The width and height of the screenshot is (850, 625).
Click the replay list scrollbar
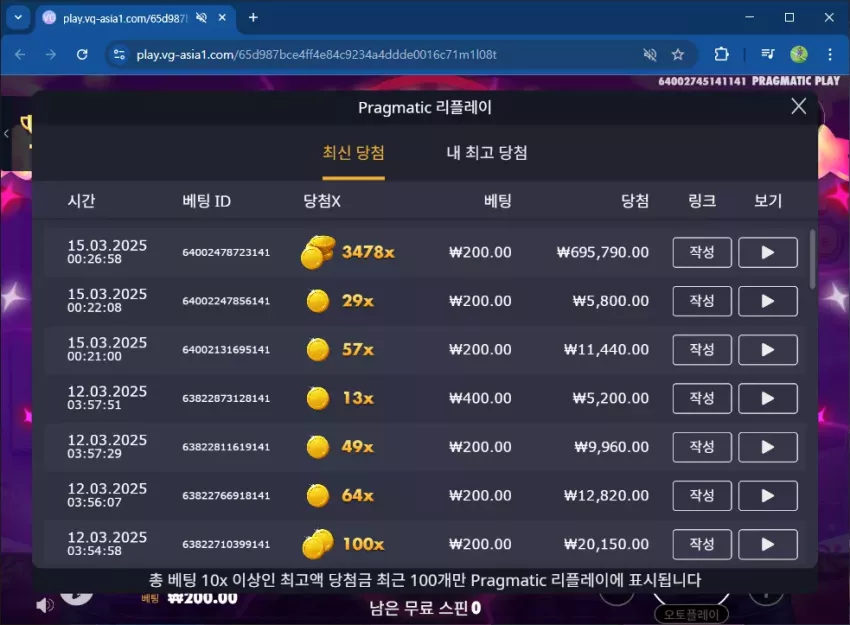tap(812, 259)
